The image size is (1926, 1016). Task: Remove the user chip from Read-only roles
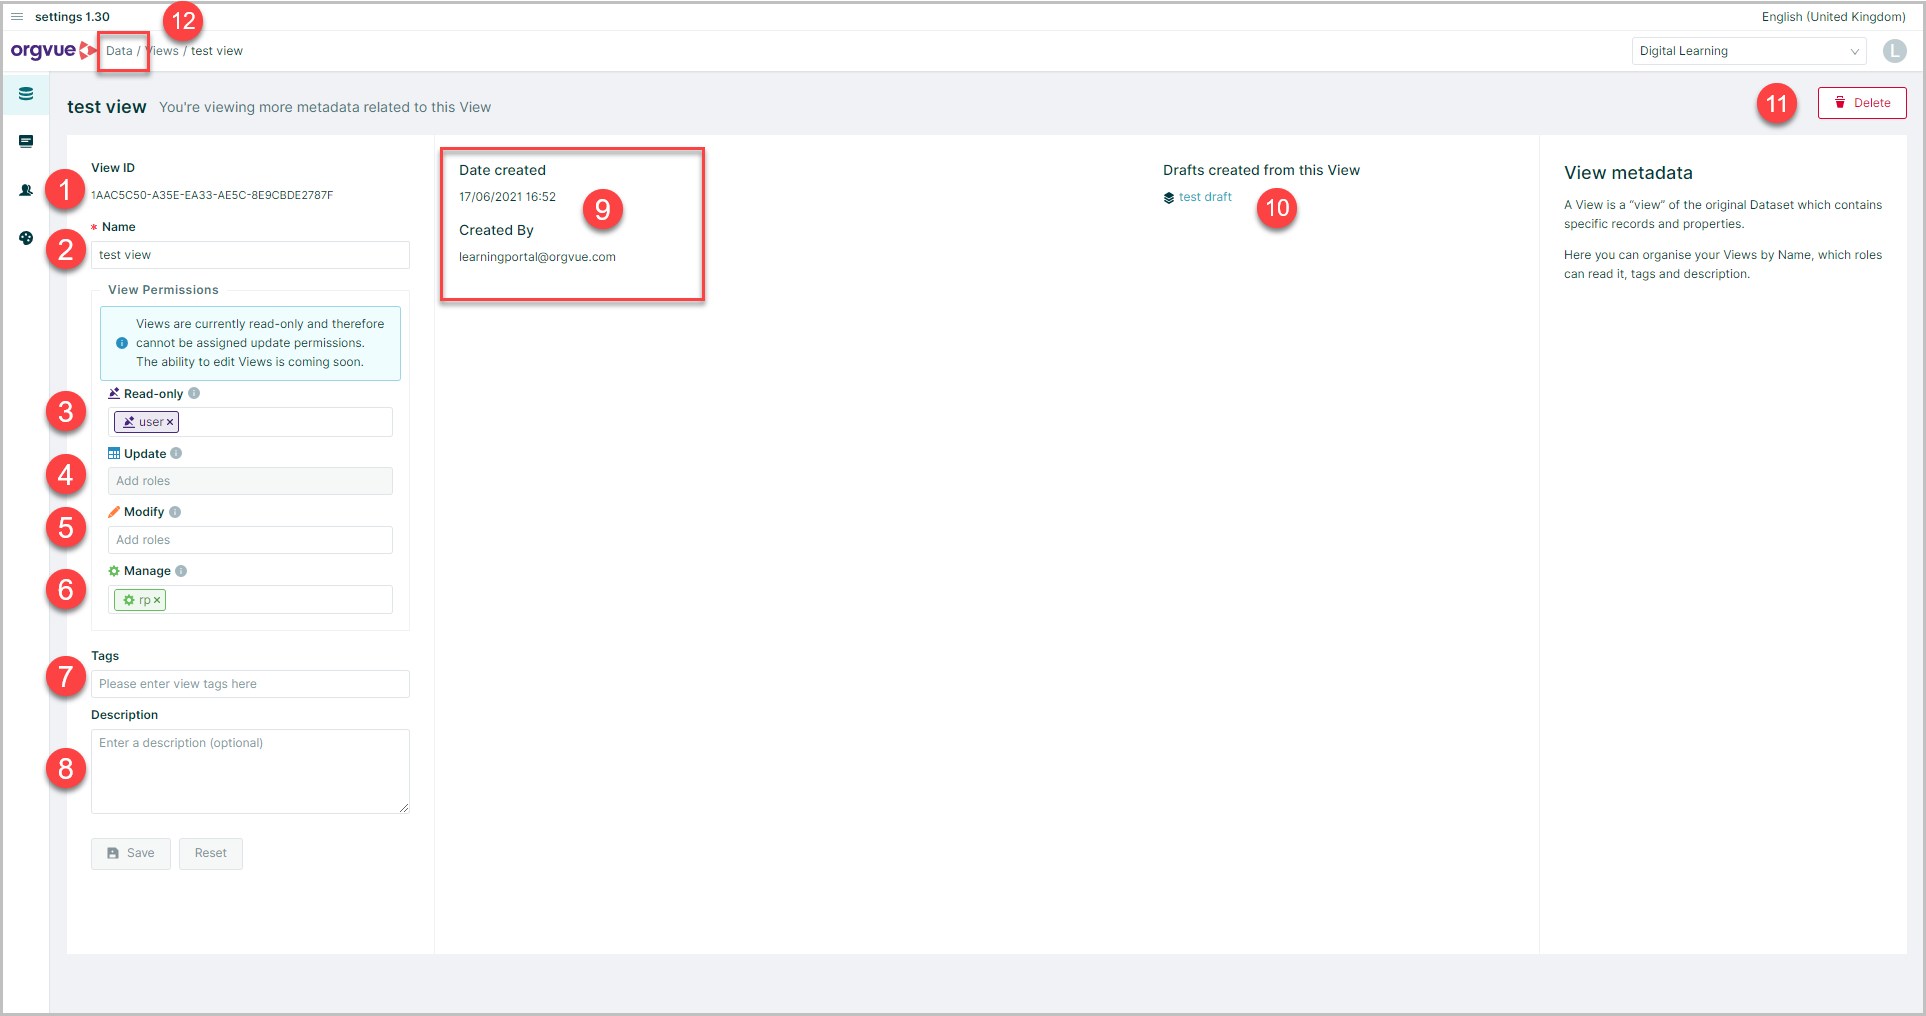pos(170,421)
